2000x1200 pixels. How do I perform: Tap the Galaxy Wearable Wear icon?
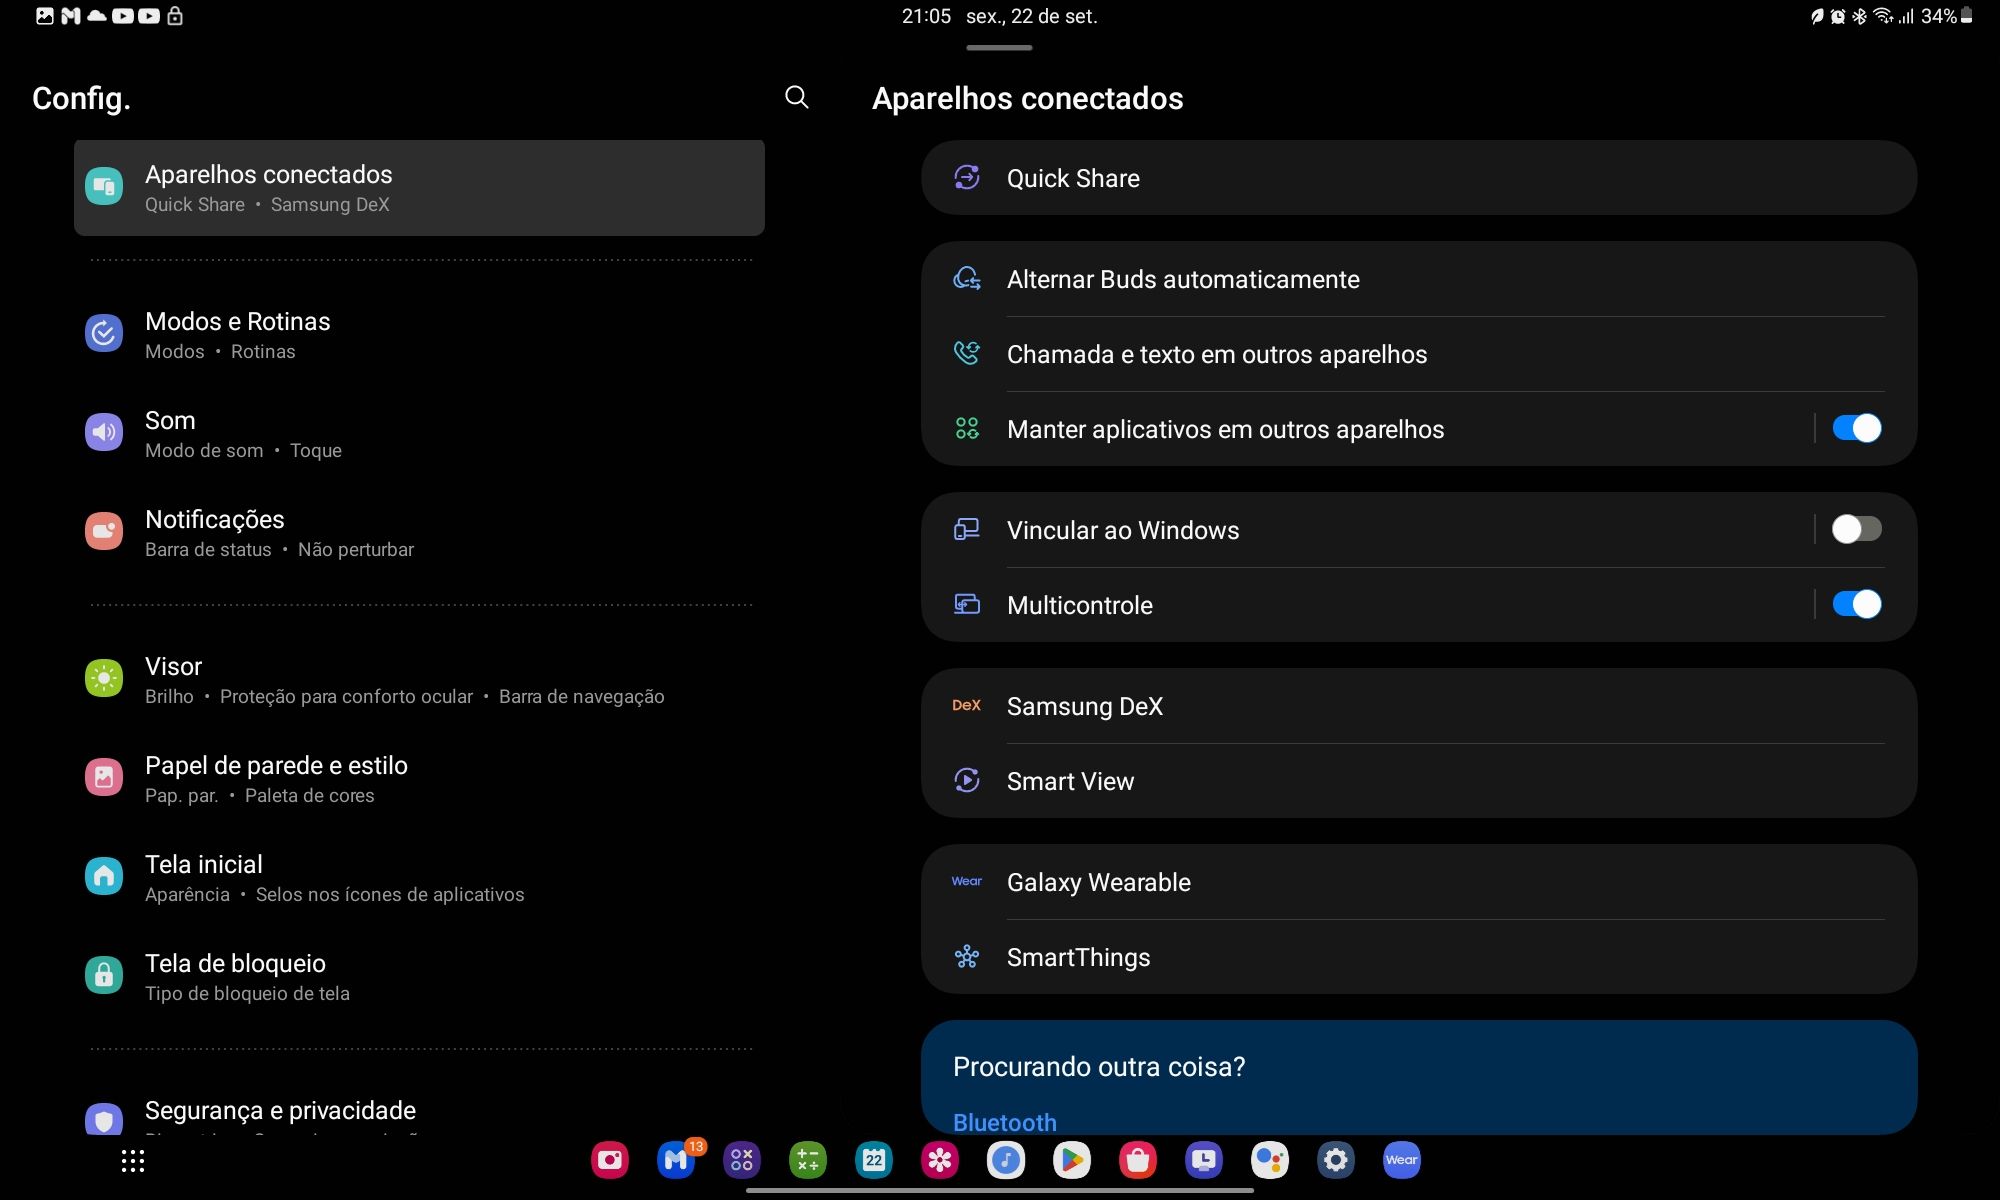pyautogui.click(x=967, y=881)
